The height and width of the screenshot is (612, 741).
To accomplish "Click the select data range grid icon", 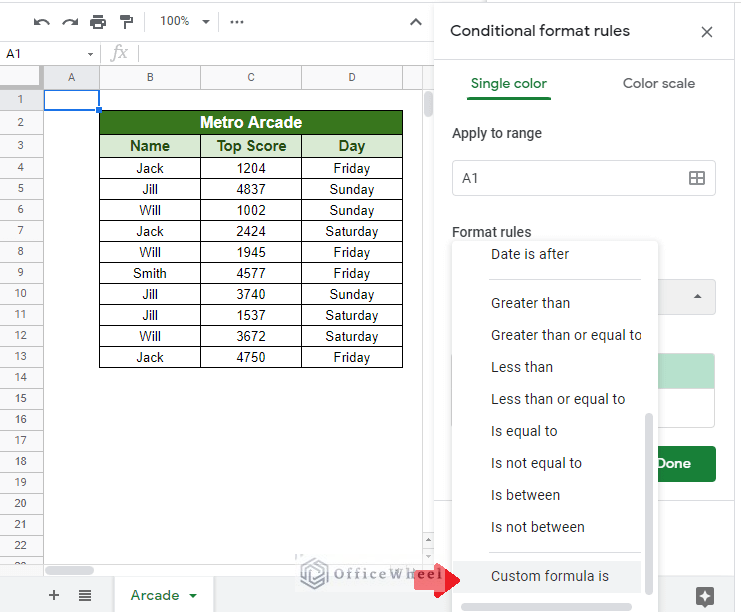I will click(x=697, y=178).
